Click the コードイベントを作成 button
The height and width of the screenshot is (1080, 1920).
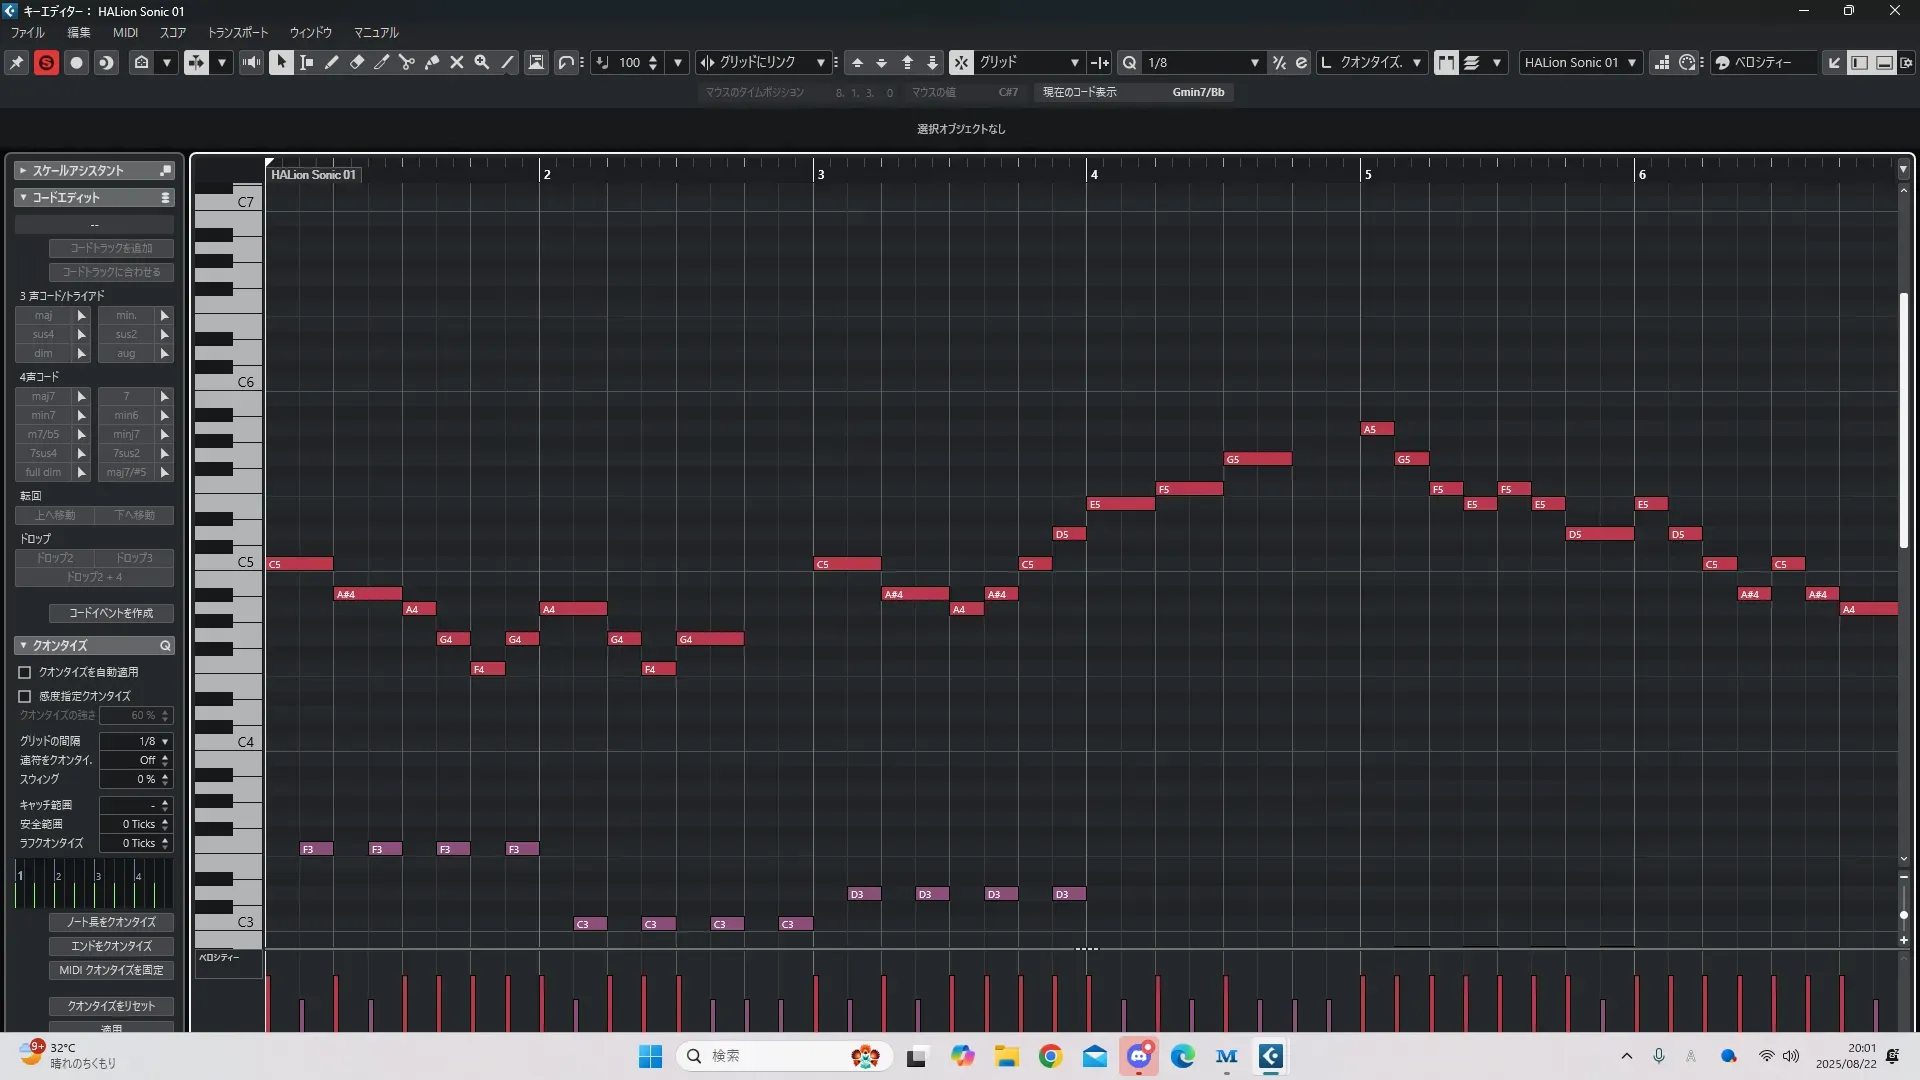point(111,613)
